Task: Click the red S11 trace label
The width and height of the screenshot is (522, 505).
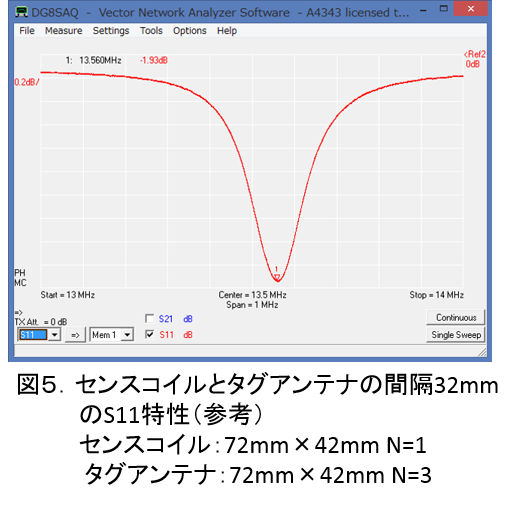Action: pos(166,334)
